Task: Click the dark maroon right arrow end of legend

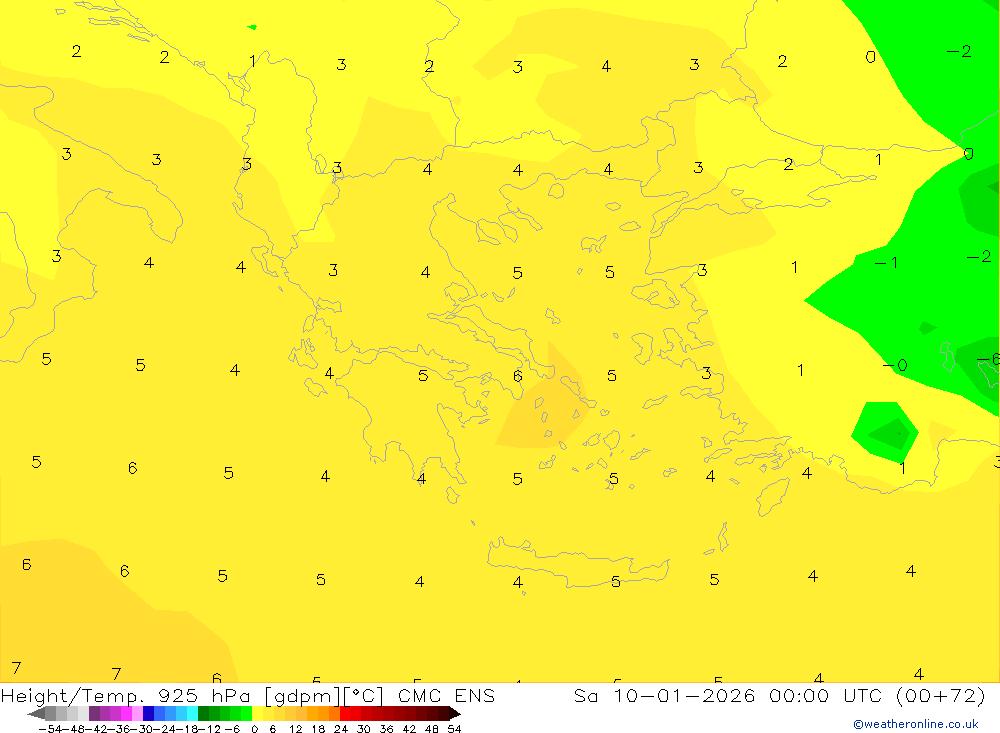Action: point(453,713)
